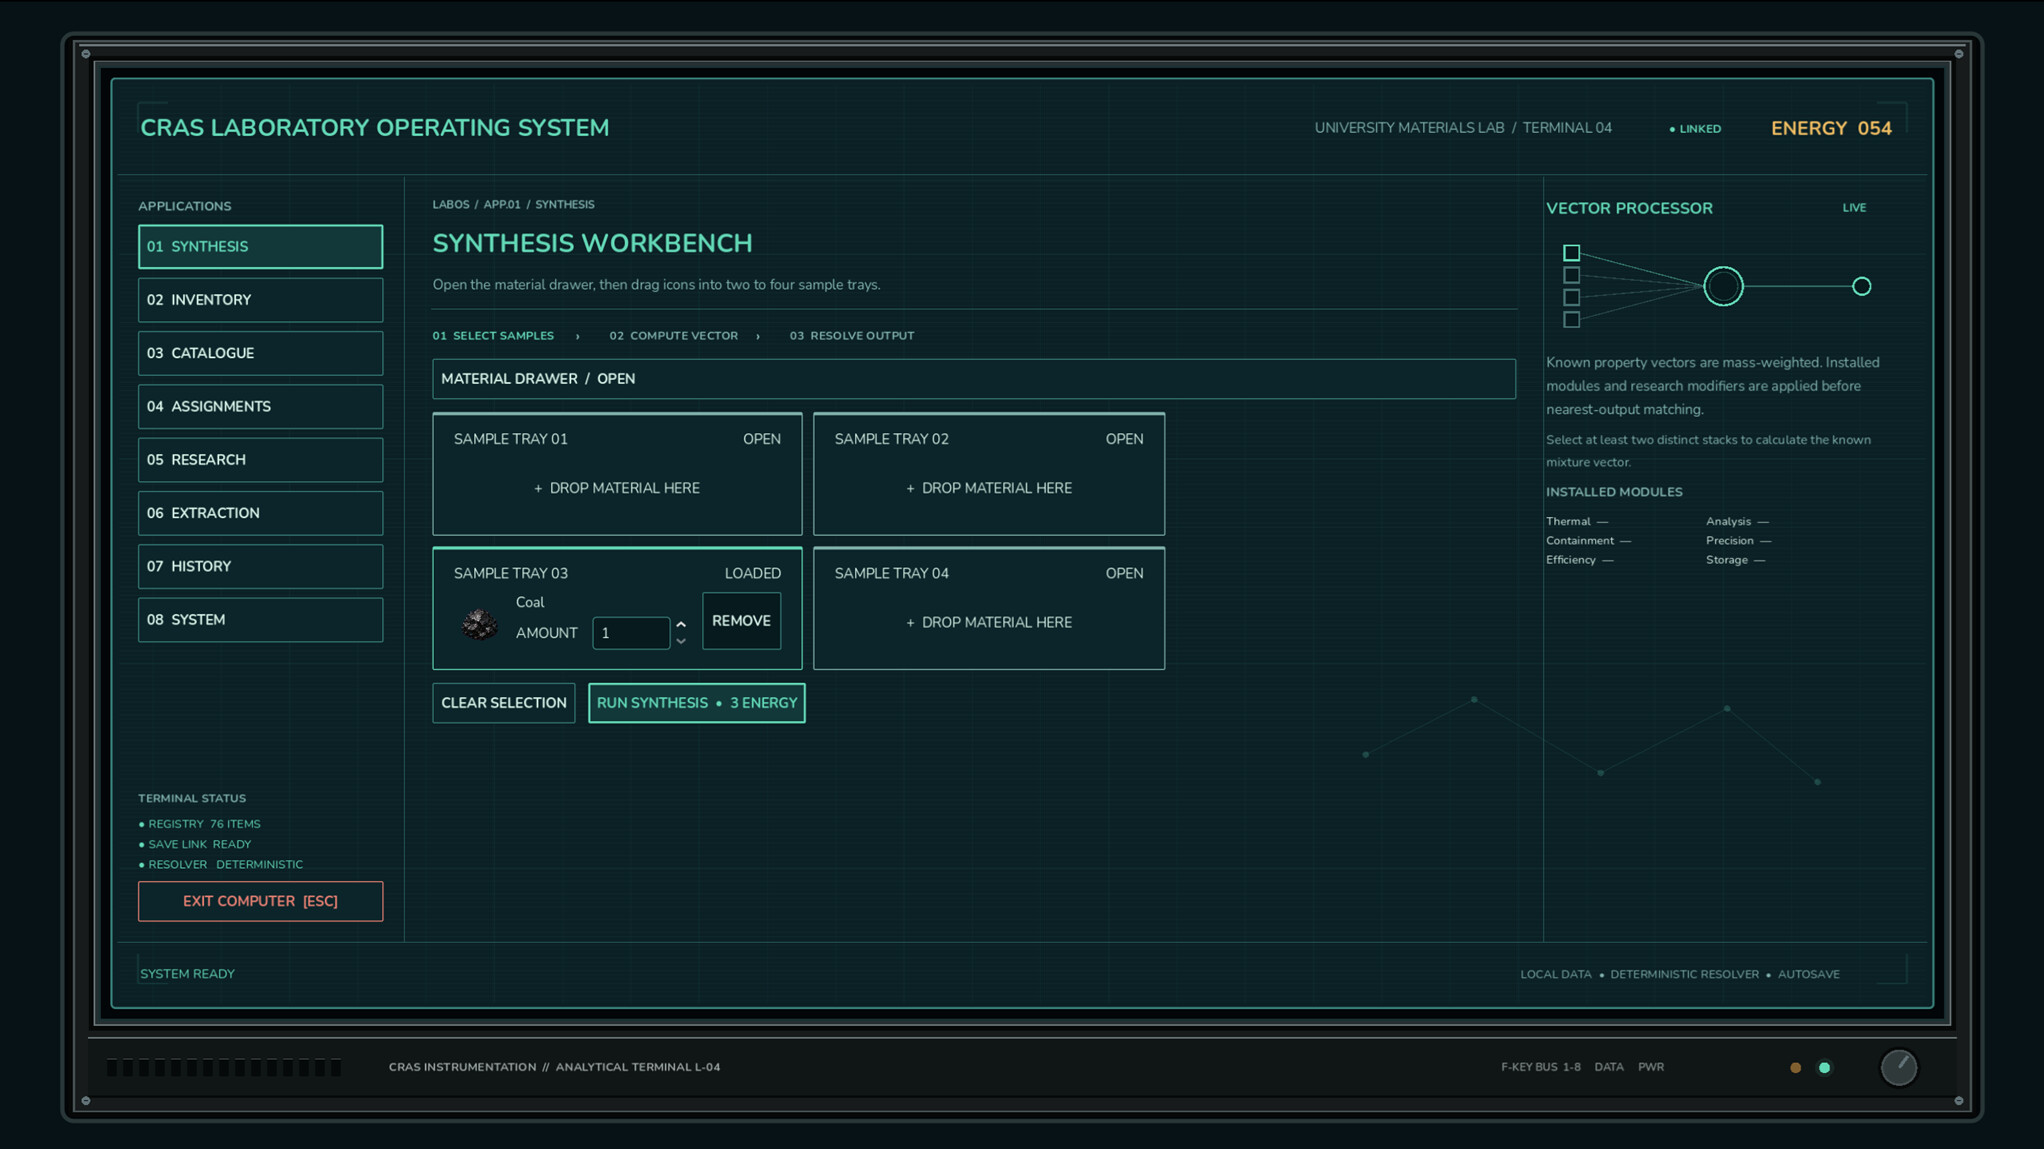The height and width of the screenshot is (1149, 2044).
Task: Run Synthesis for 3 energy
Action: point(696,703)
